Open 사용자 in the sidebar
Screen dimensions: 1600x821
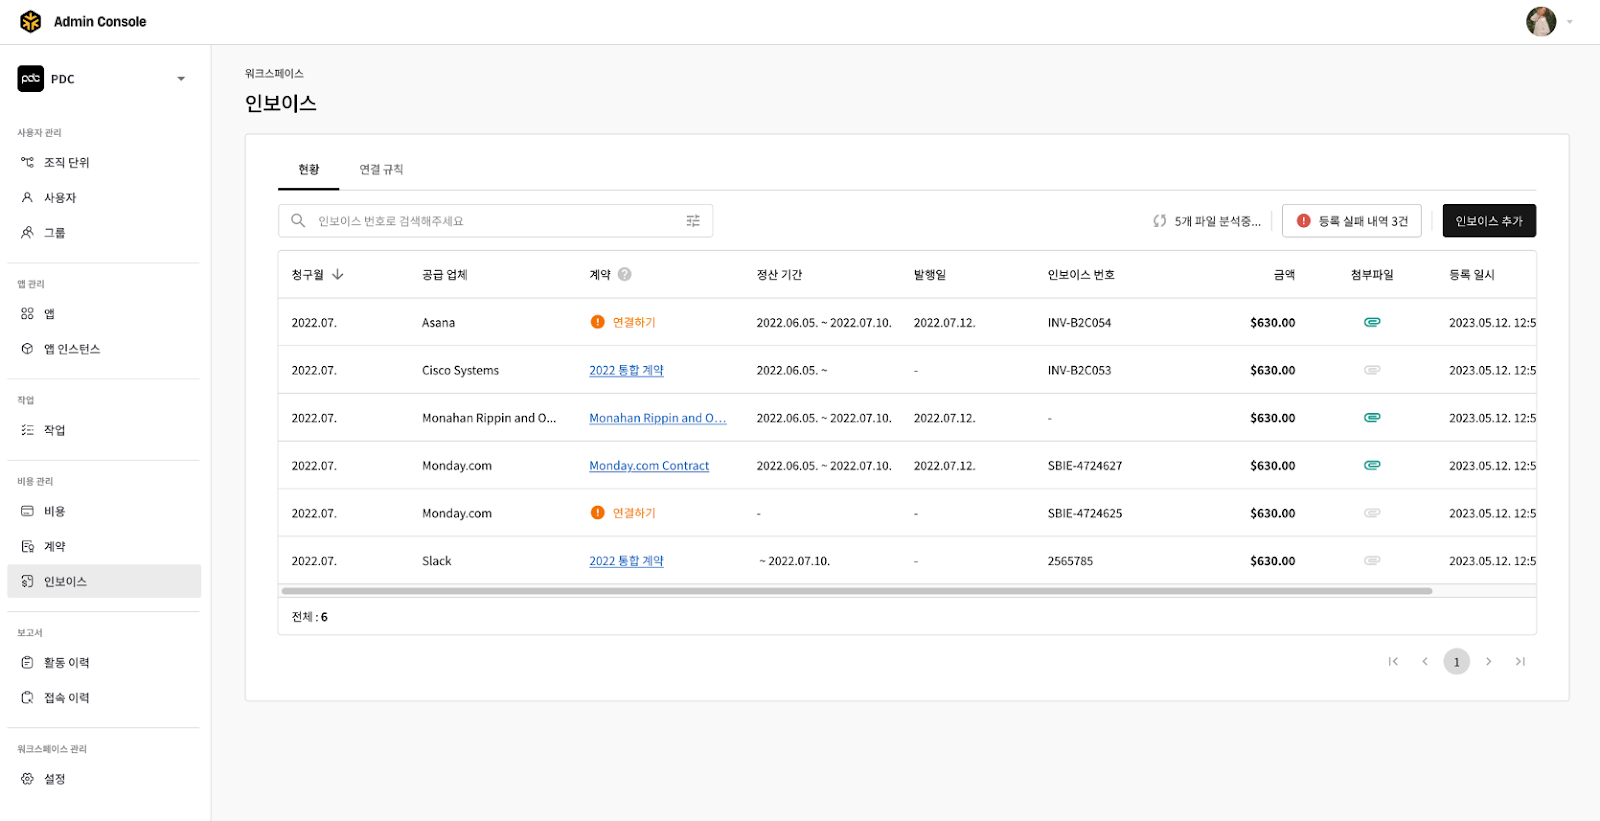point(104,197)
